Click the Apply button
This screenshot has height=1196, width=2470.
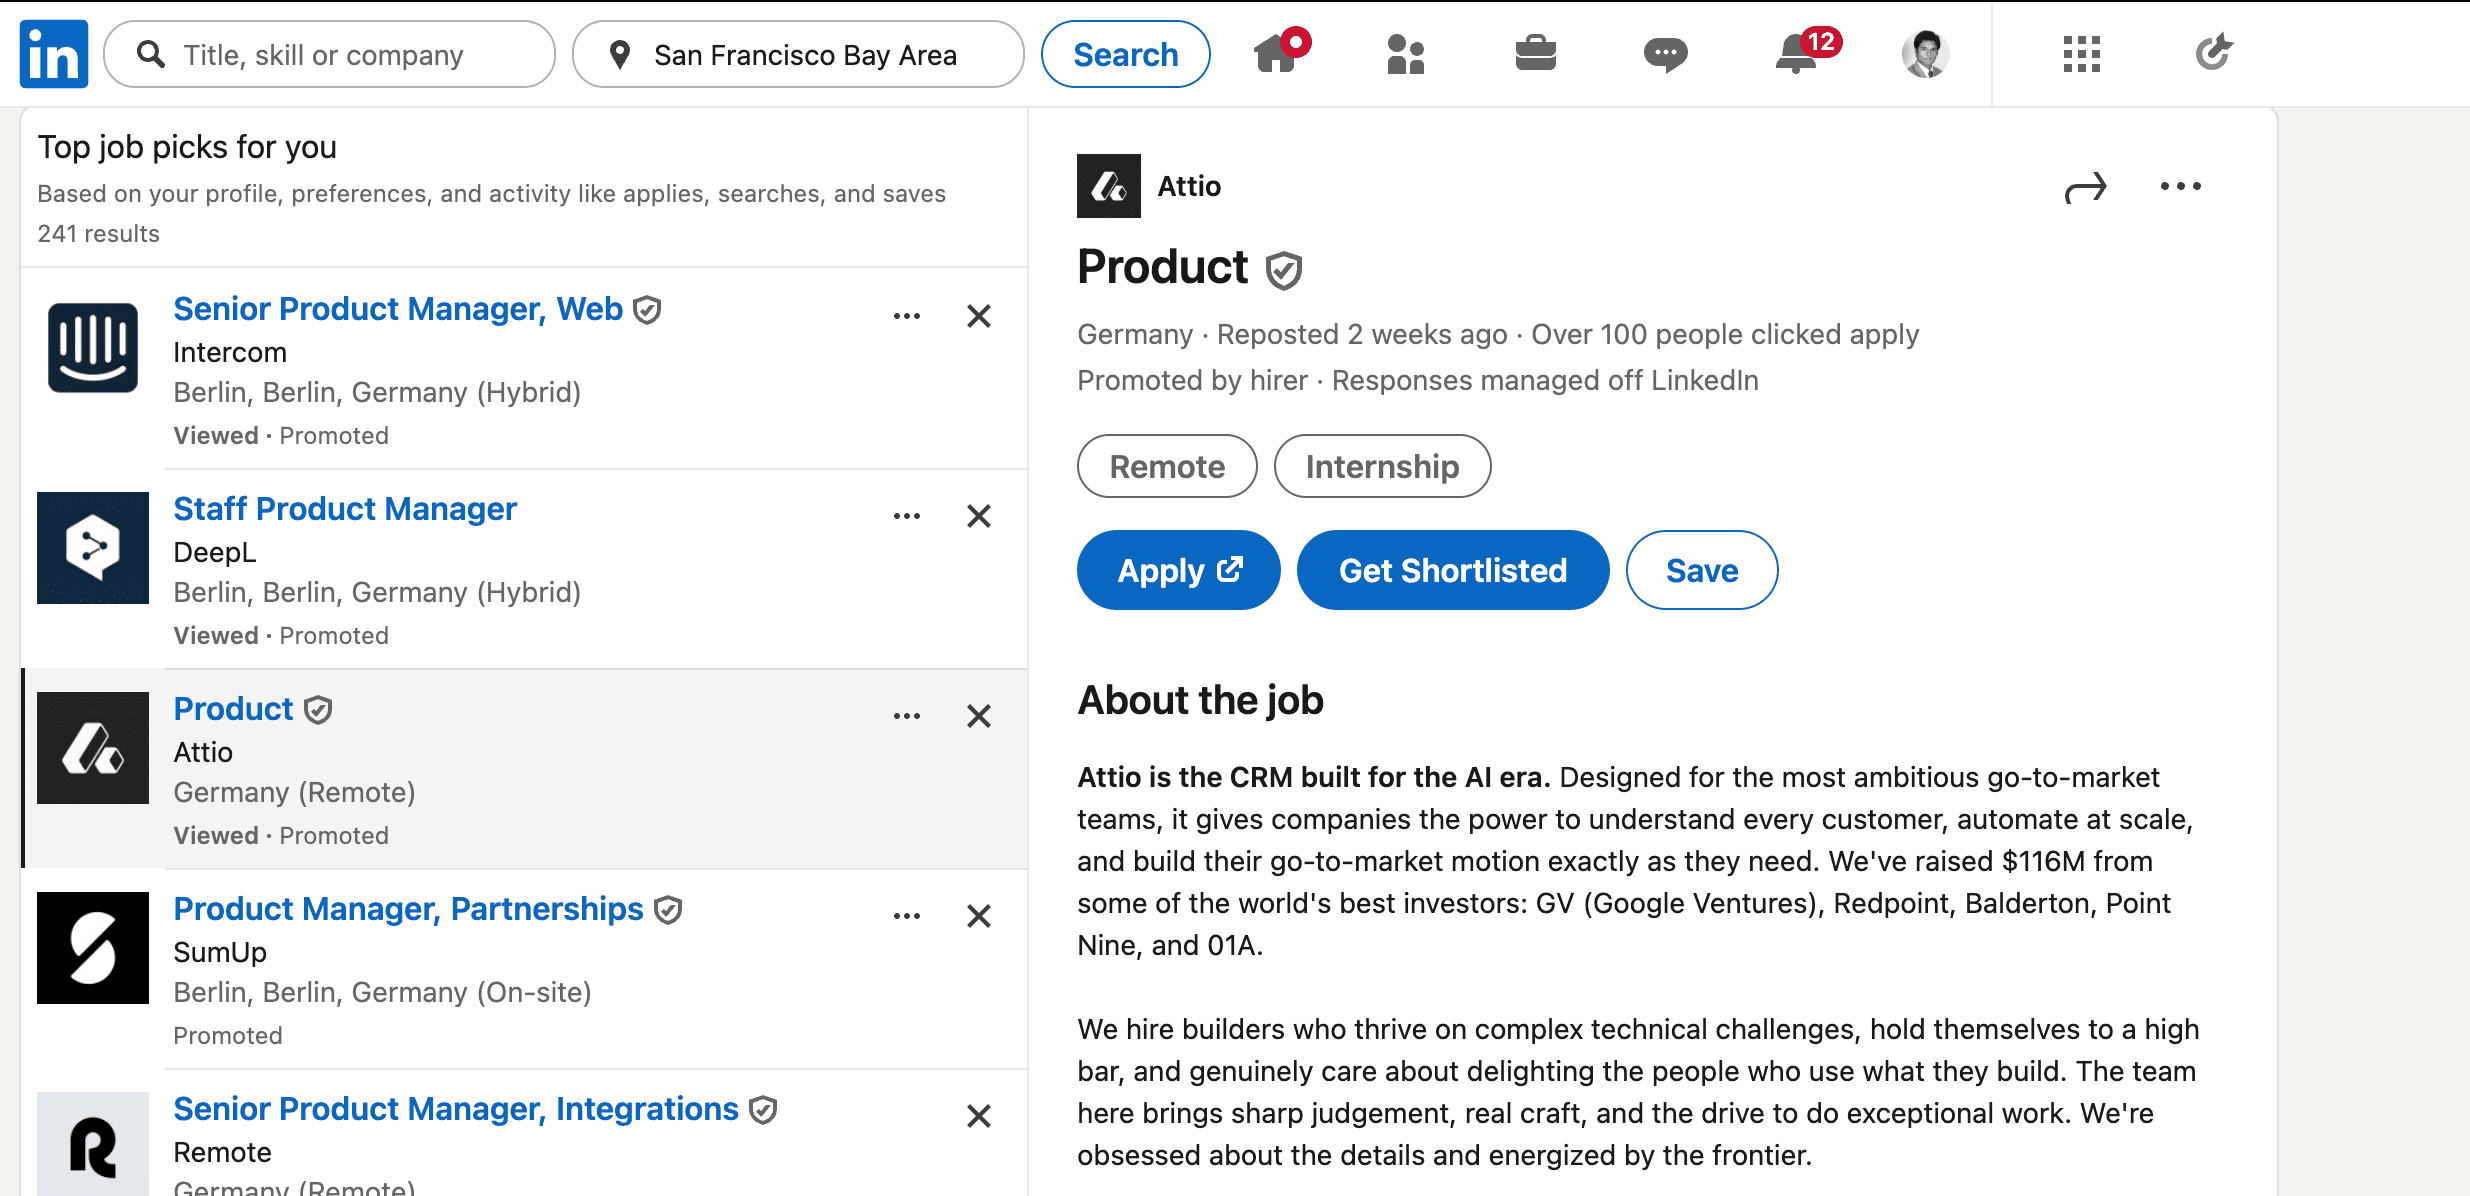point(1178,570)
